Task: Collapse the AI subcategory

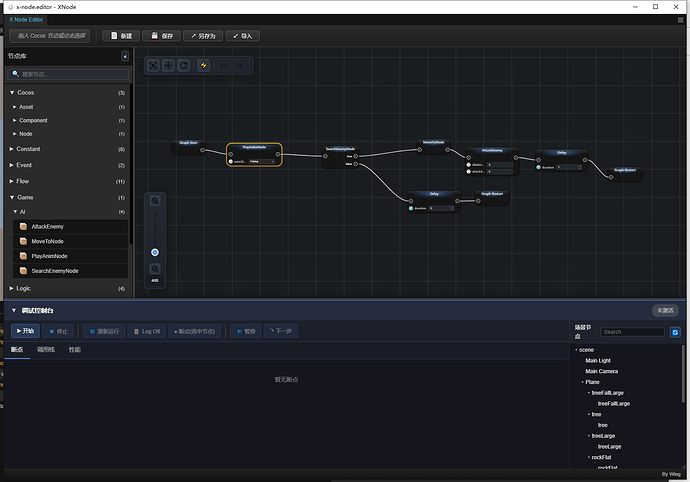Action: click(x=15, y=212)
